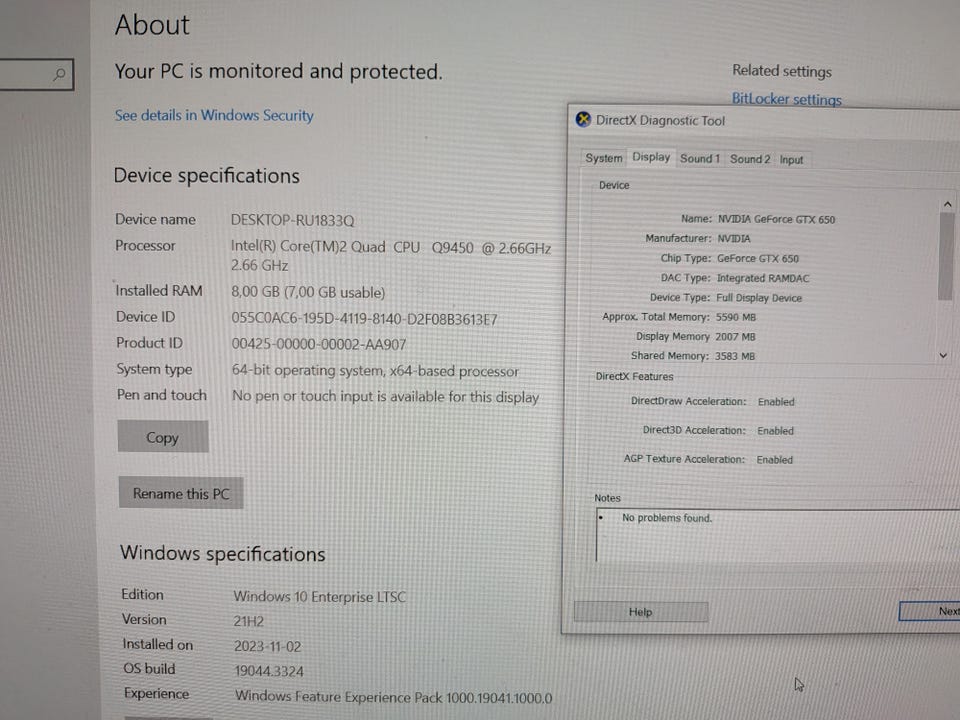Click the Device list scroll up arrow
Image resolution: width=960 pixels, height=720 pixels.
[947, 204]
